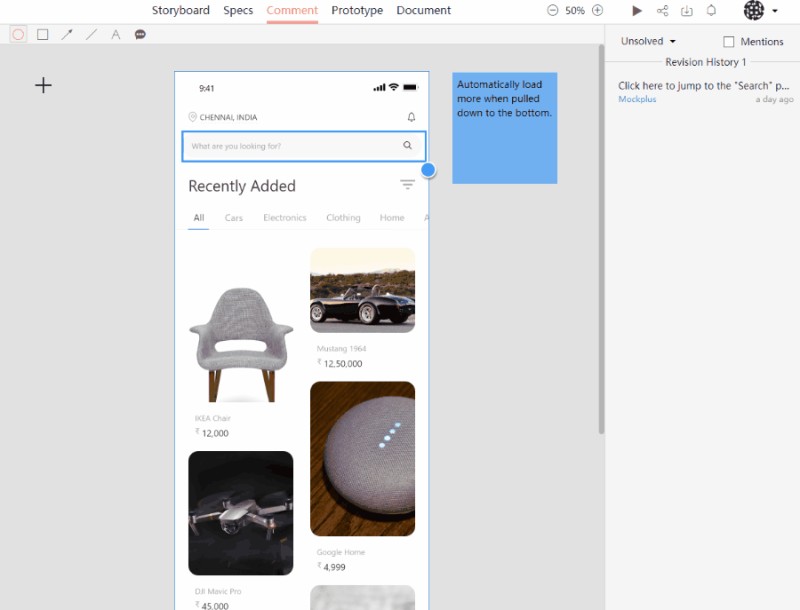Open the "Click here to jump" comment
This screenshot has height=610, width=800.
(x=703, y=86)
